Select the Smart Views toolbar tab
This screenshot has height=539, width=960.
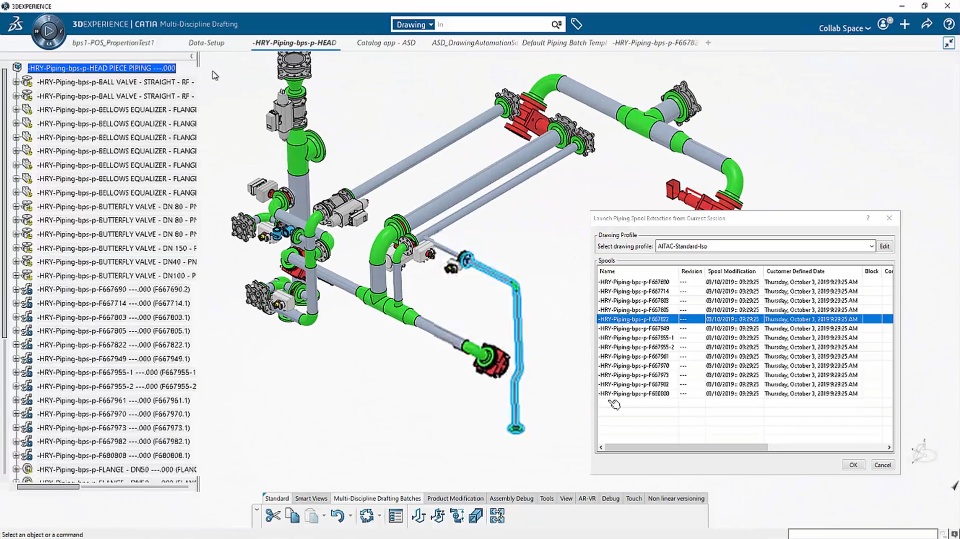(311, 499)
